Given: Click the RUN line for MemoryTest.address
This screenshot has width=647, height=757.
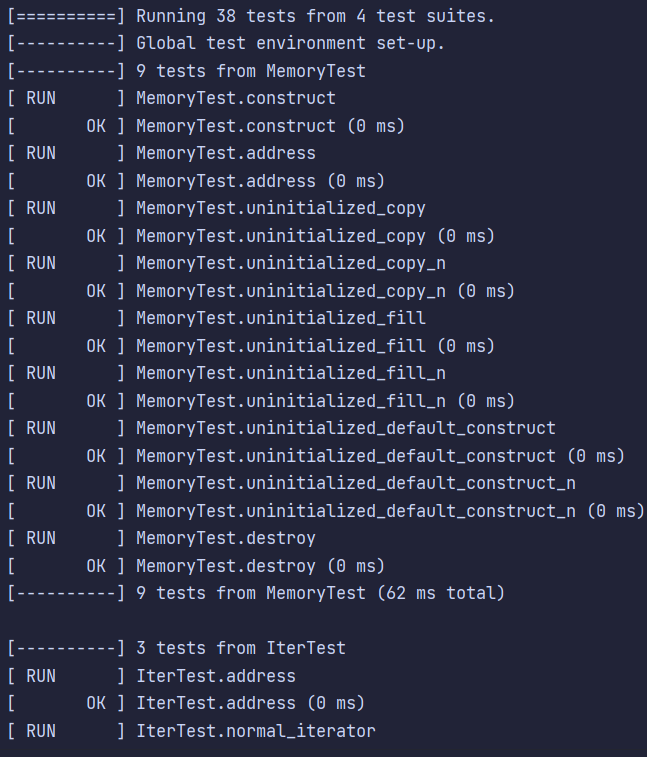Looking at the screenshot, I should [162, 154].
